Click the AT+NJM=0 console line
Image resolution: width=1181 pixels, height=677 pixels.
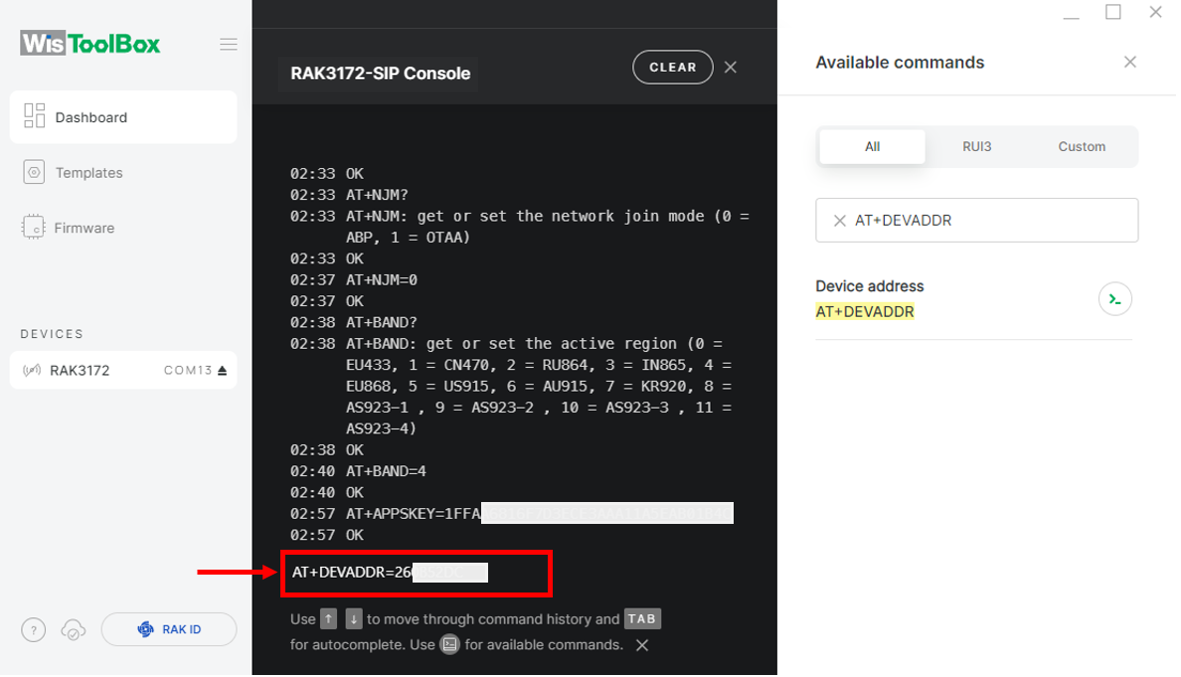point(381,280)
